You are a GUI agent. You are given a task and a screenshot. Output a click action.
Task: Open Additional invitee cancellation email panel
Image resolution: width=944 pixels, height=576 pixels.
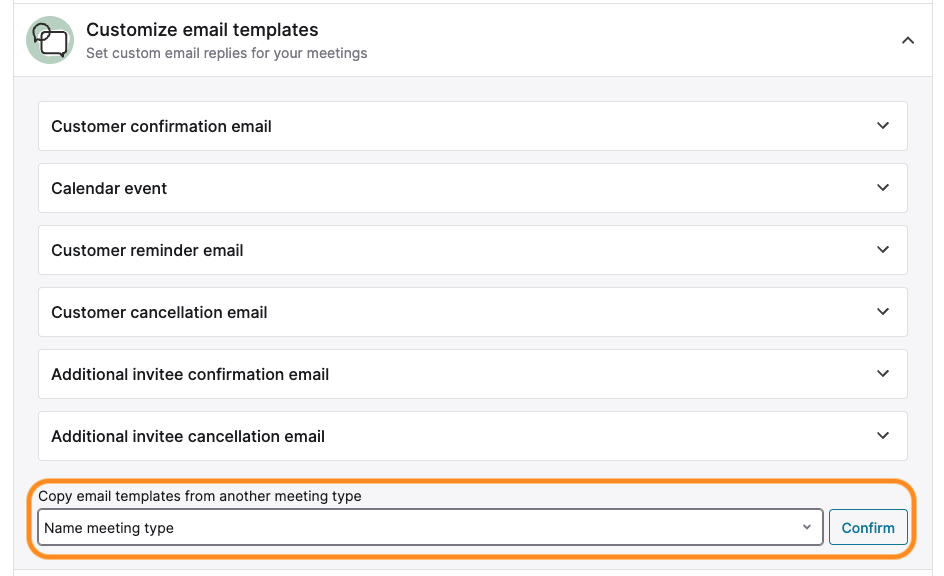coord(473,436)
